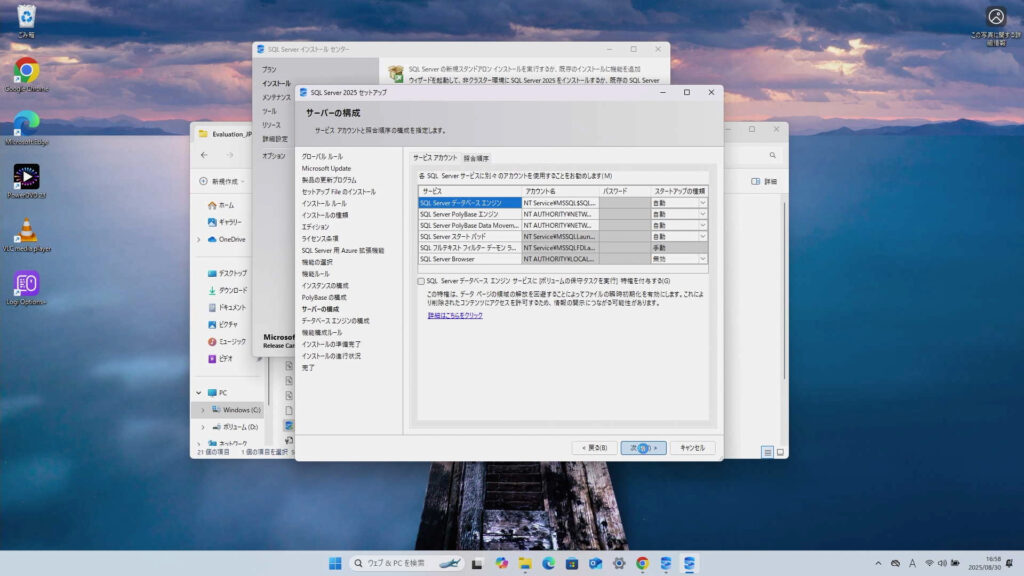Open startup type dropdown for PolyBase Data Movement
The height and width of the screenshot is (576, 1024).
tap(703, 225)
